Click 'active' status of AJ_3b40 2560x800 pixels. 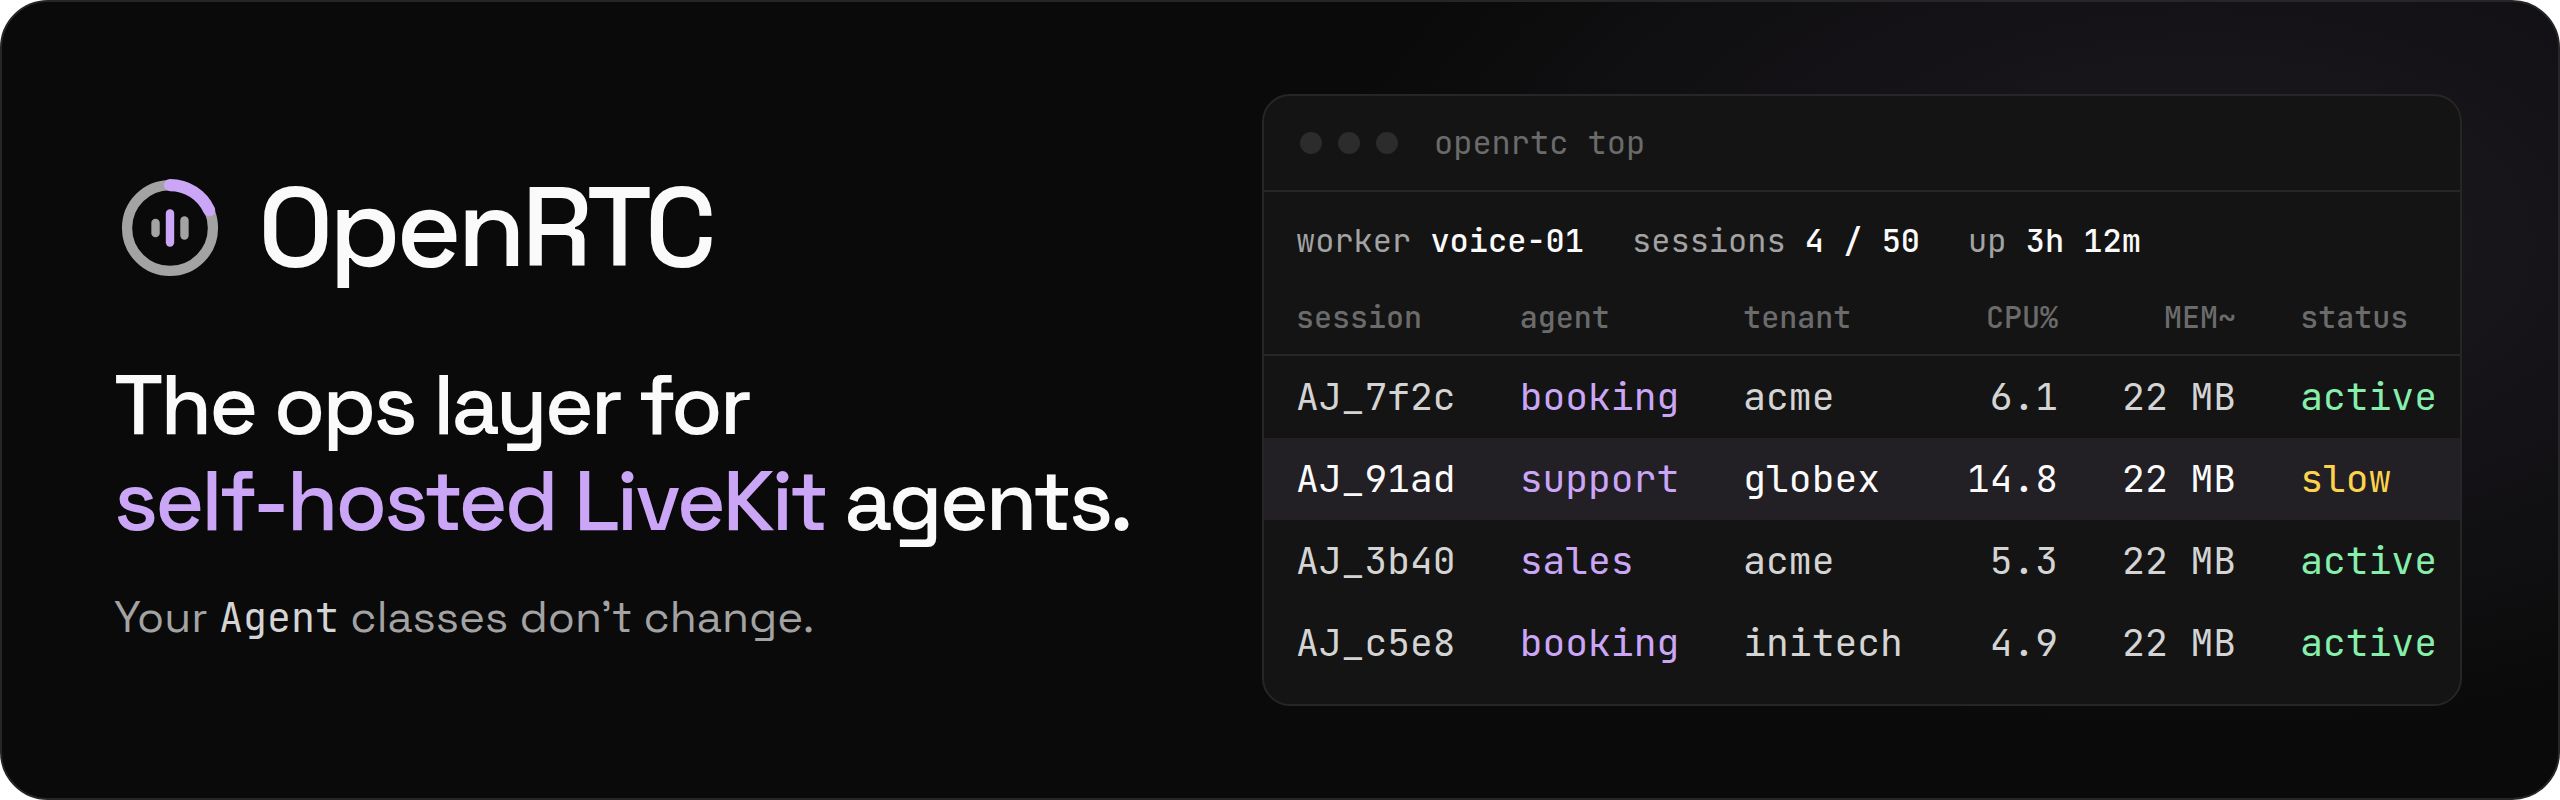click(x=2368, y=561)
